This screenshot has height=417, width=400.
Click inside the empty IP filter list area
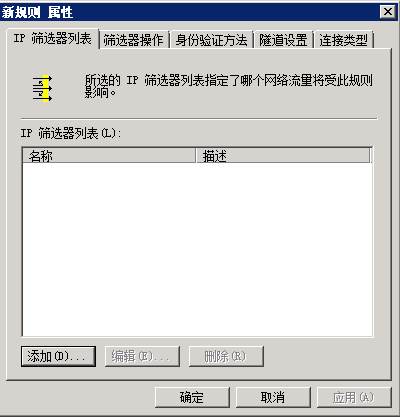(197, 249)
